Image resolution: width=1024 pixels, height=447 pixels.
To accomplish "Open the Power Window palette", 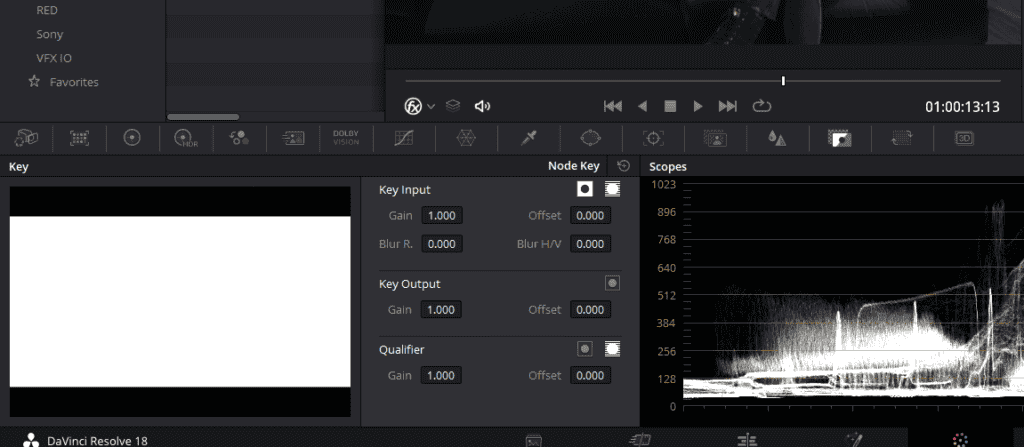I will (x=590, y=138).
